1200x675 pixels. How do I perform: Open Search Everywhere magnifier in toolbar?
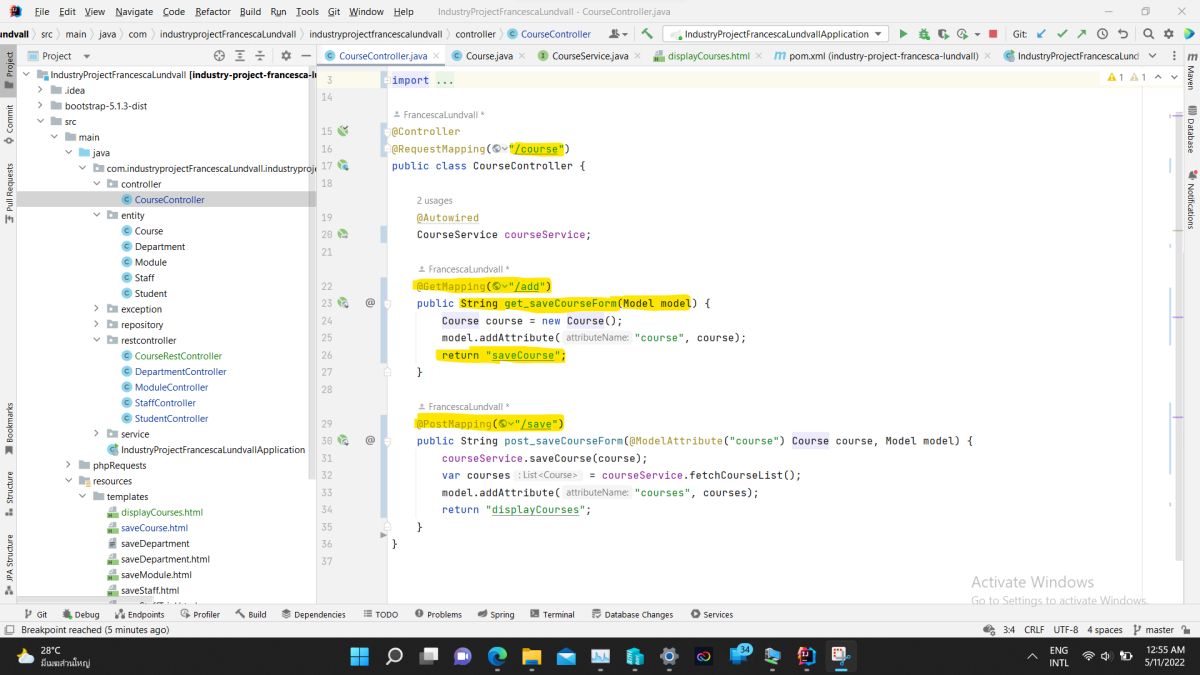click(1148, 34)
